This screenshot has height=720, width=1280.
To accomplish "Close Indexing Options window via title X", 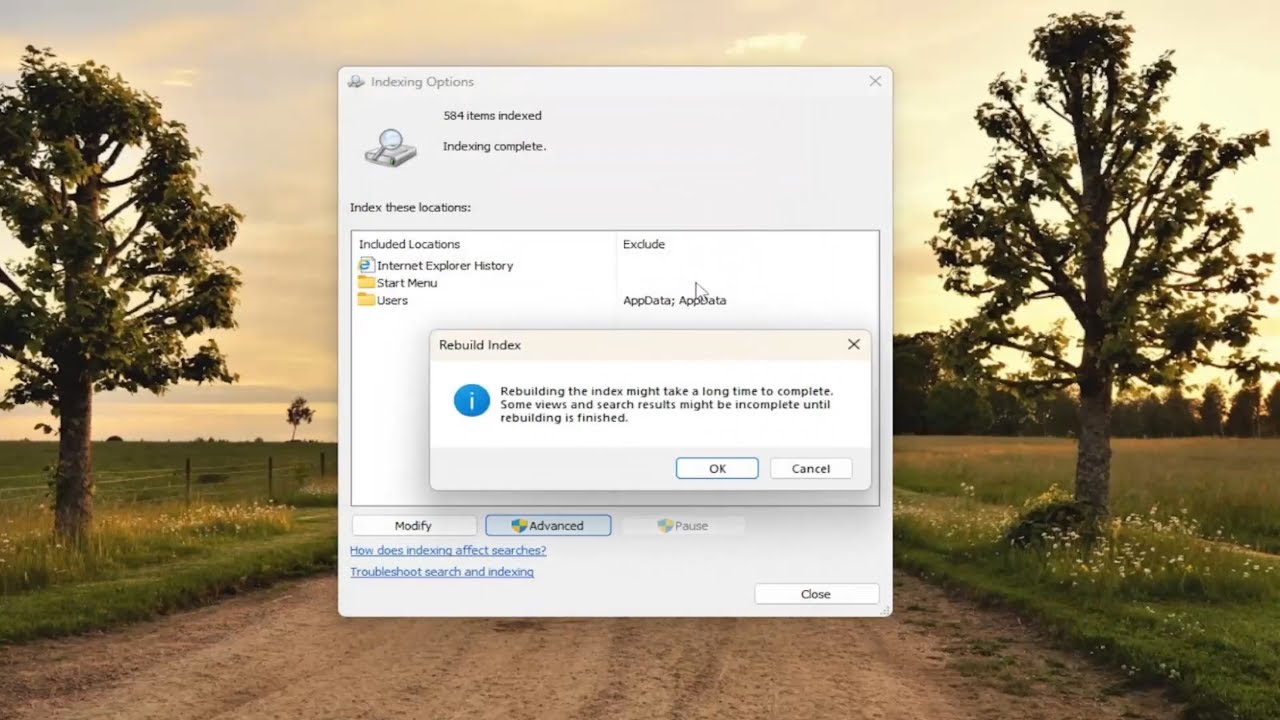I will point(875,81).
